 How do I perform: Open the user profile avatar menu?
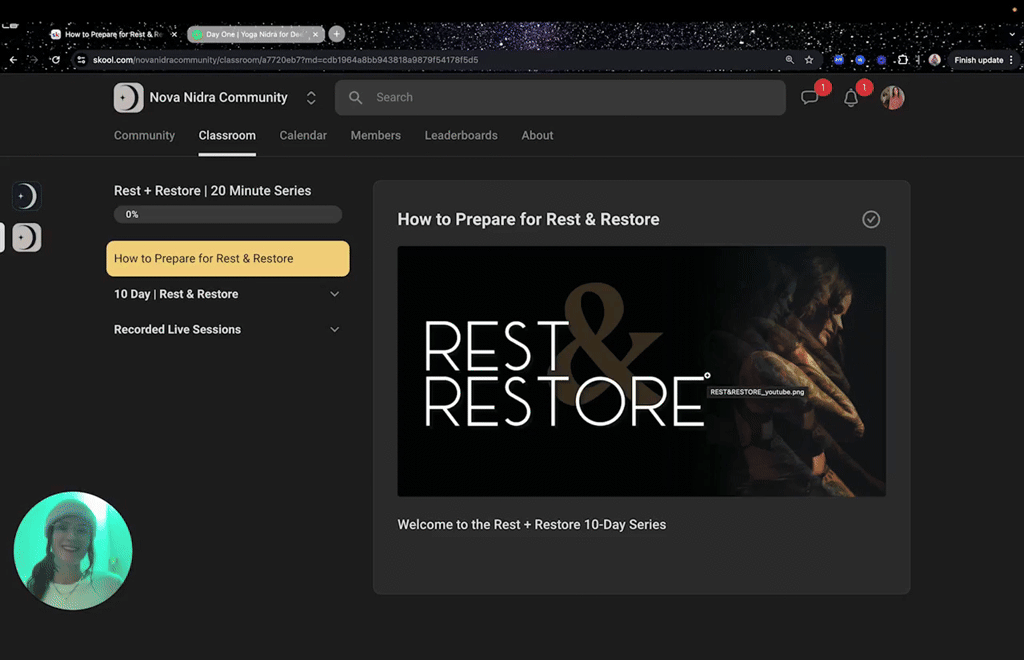(x=892, y=97)
